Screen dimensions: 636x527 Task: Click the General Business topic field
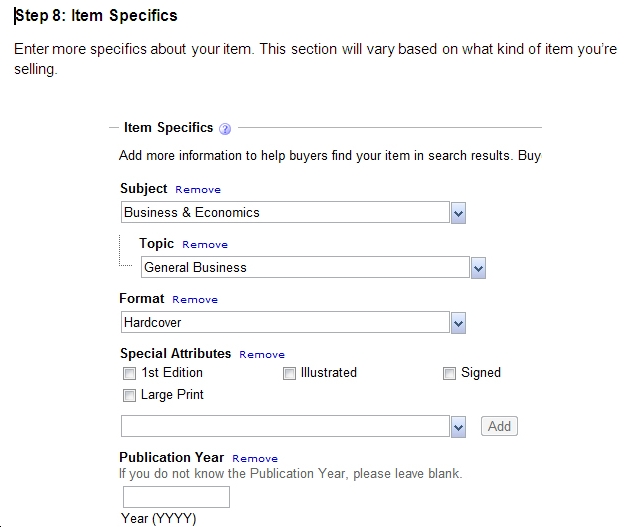[305, 267]
